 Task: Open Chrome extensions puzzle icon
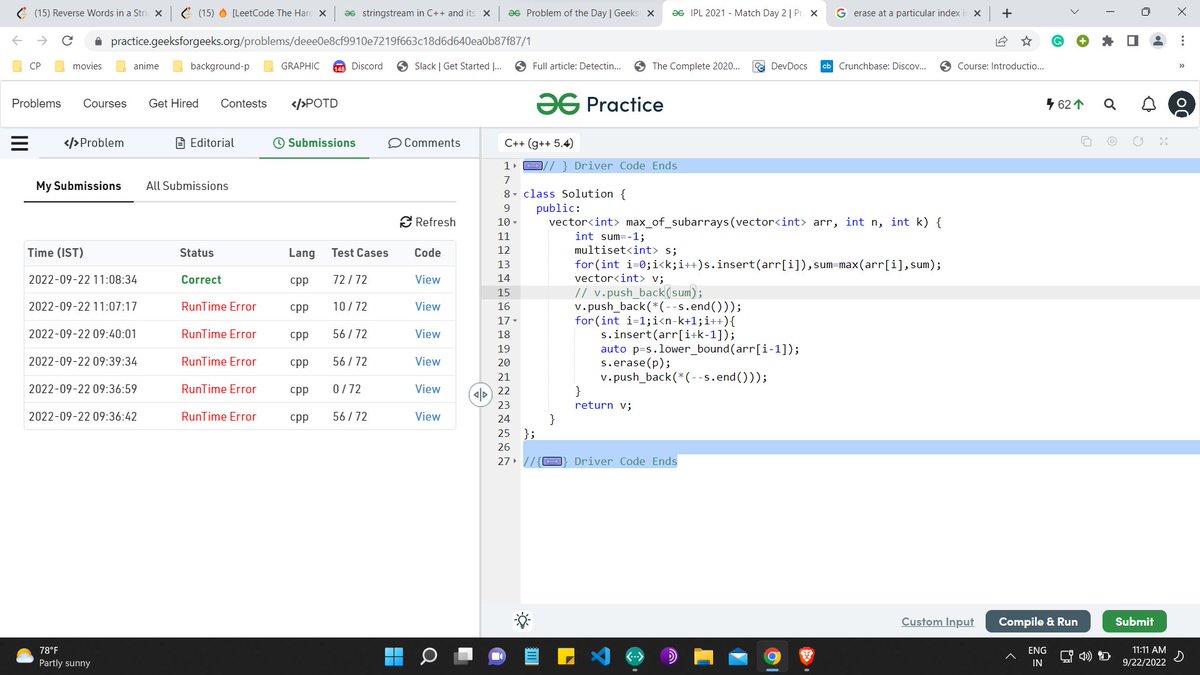[1107, 41]
